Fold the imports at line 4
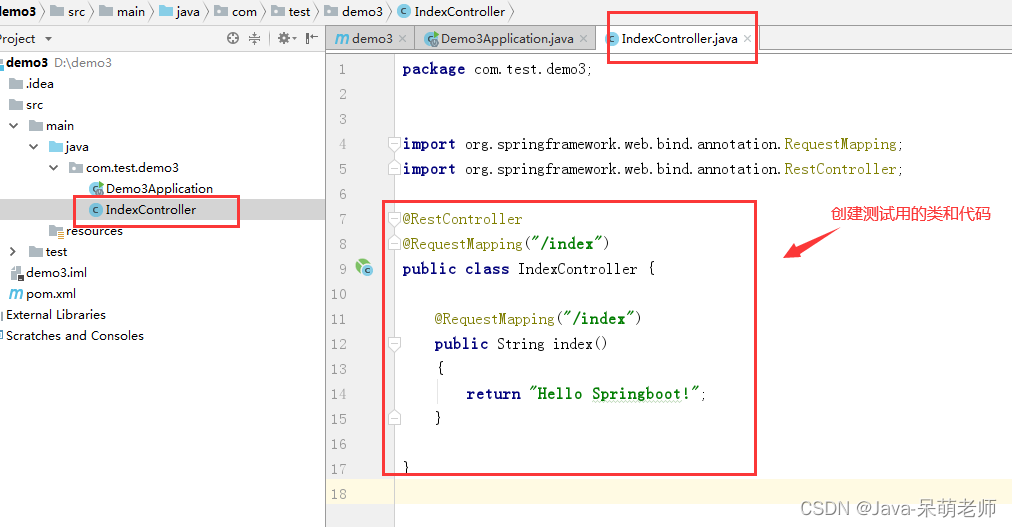The width and height of the screenshot is (1012, 527). 394,143
